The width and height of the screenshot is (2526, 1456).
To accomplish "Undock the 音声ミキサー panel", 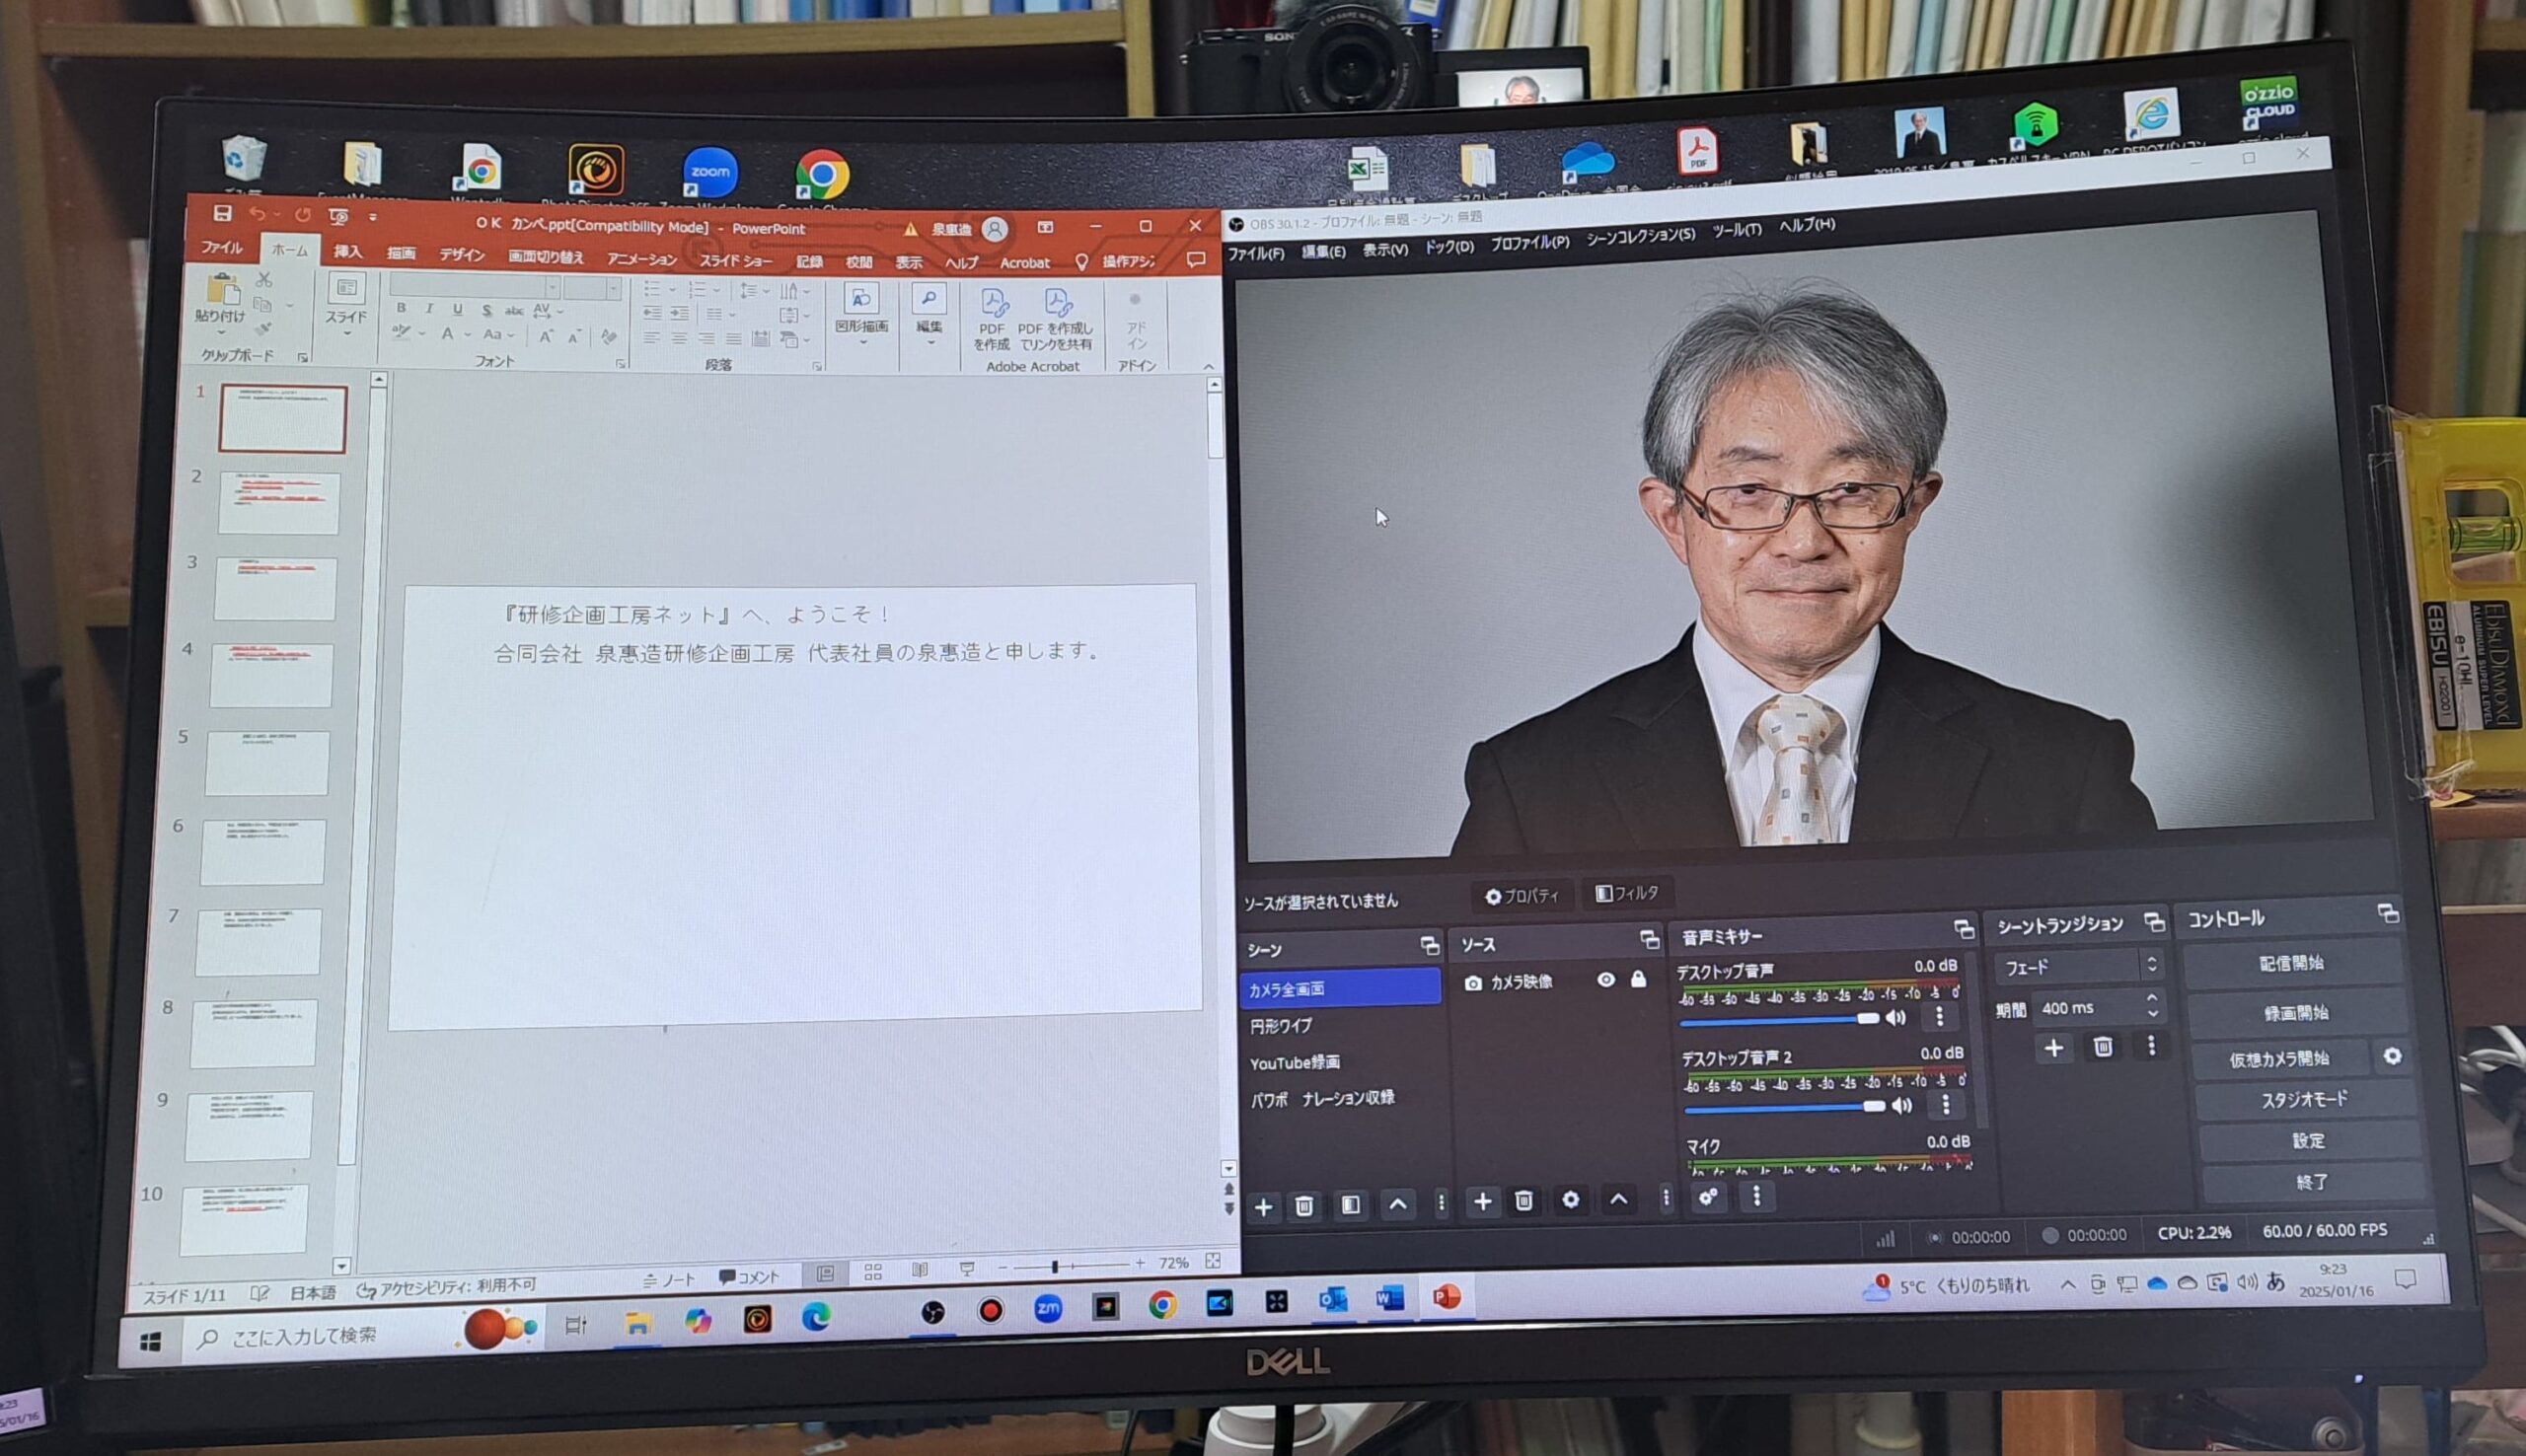I will (x=1963, y=930).
